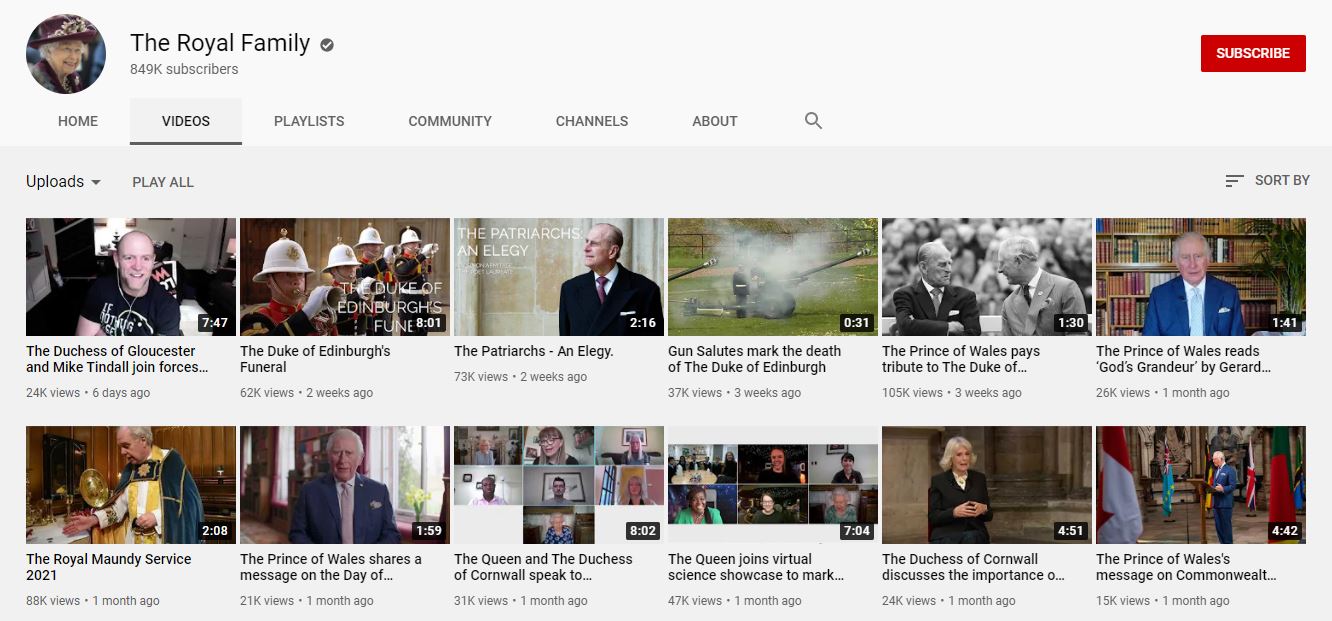Open Prince of Wales shares a message thumbnail
This screenshot has height=621, width=1332.
pyautogui.click(x=345, y=485)
